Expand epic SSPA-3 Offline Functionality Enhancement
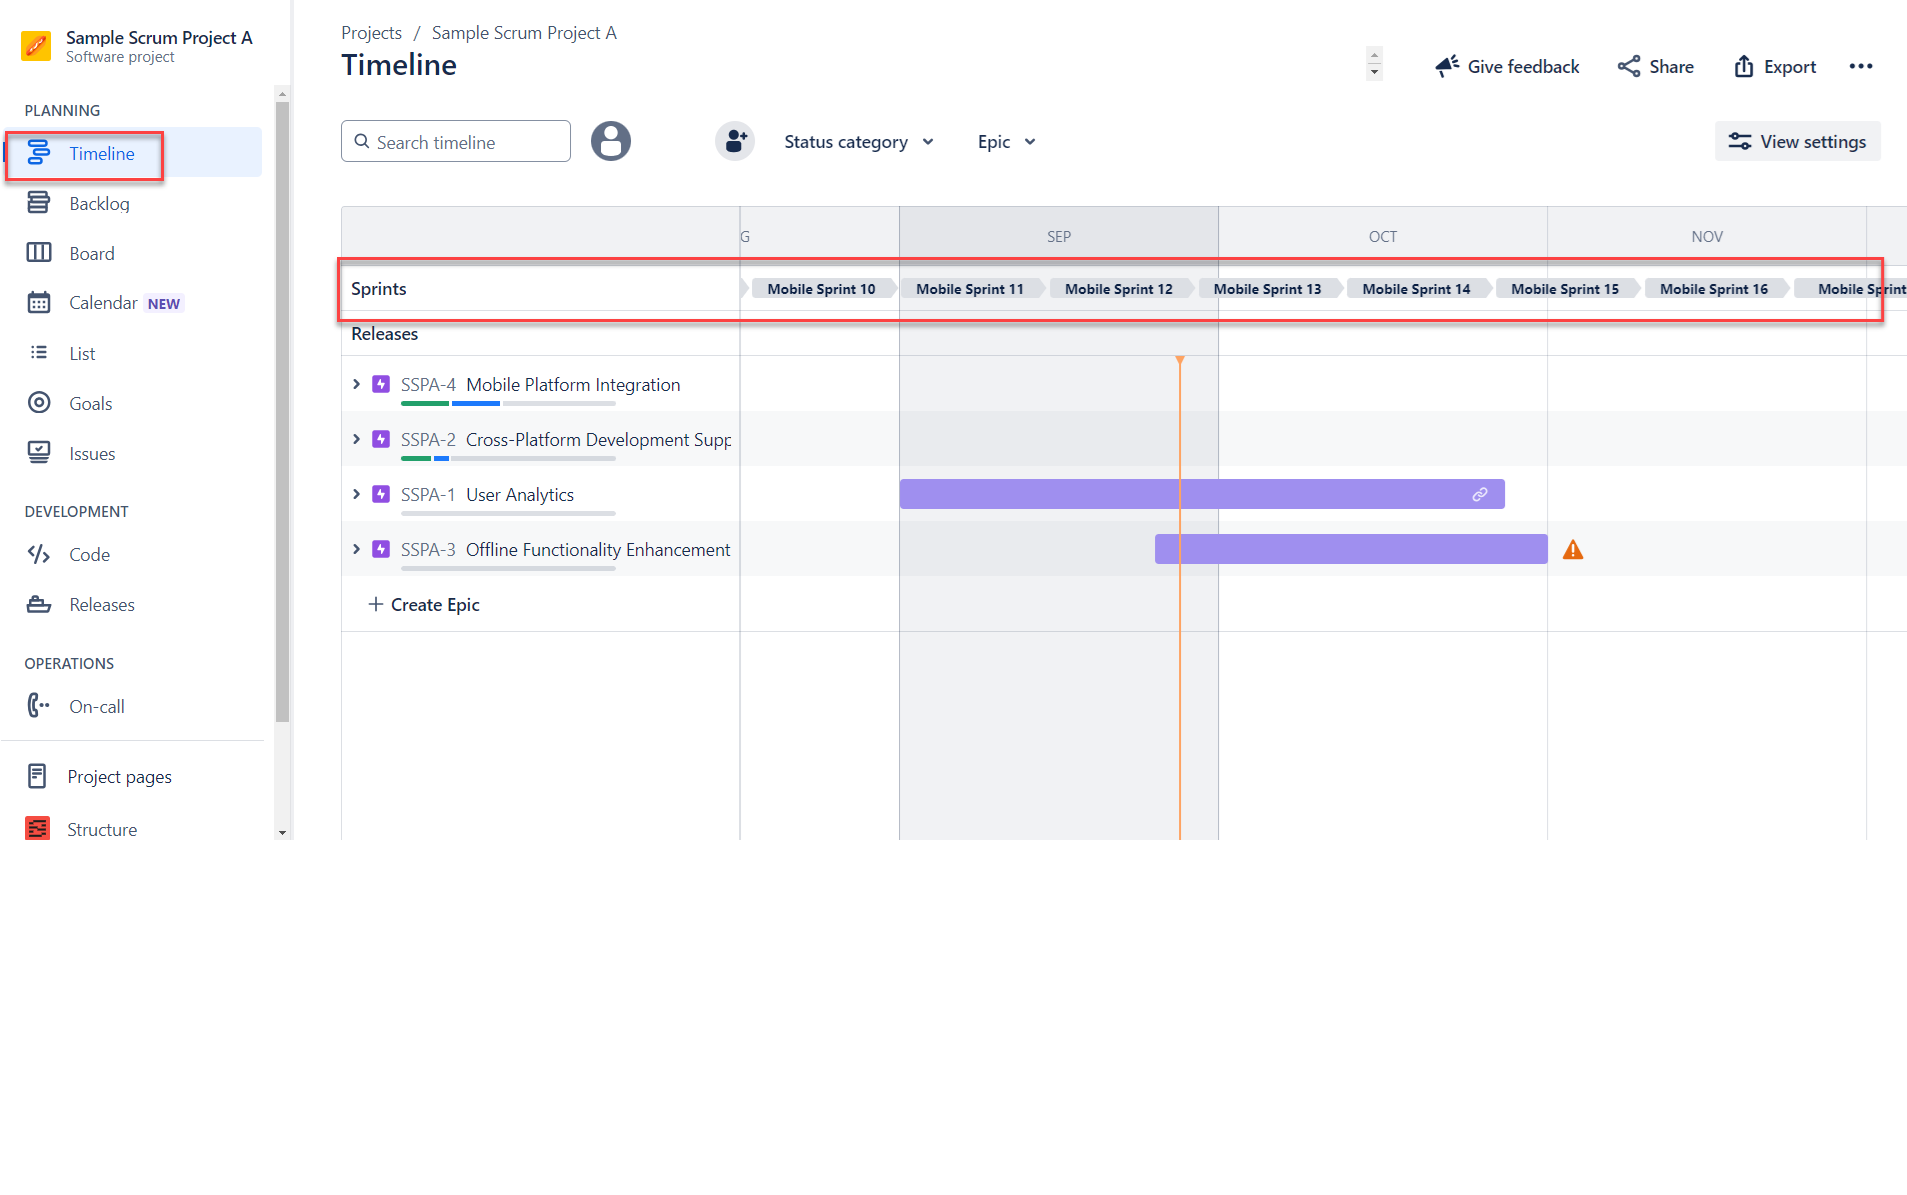Screen dimensions: 1907x1195 coord(356,549)
